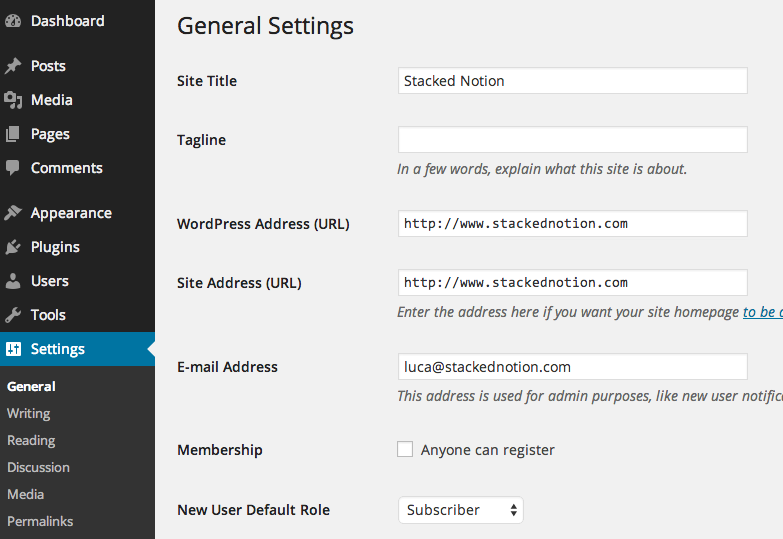Click the Plugins plug icon

coord(13,247)
